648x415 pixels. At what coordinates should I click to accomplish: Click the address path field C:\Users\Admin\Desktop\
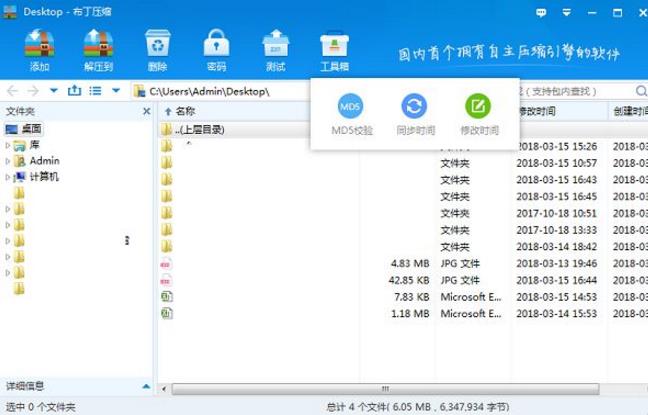(x=210, y=91)
